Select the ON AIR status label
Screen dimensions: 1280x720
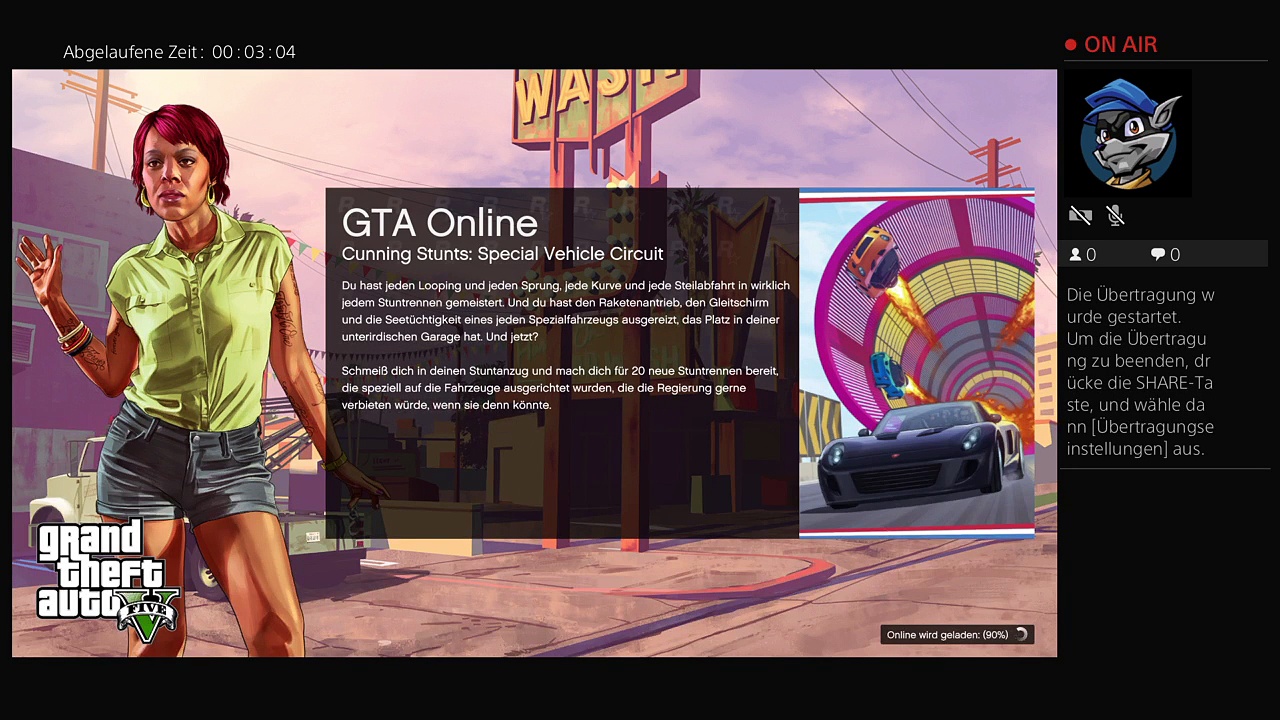click(1120, 45)
